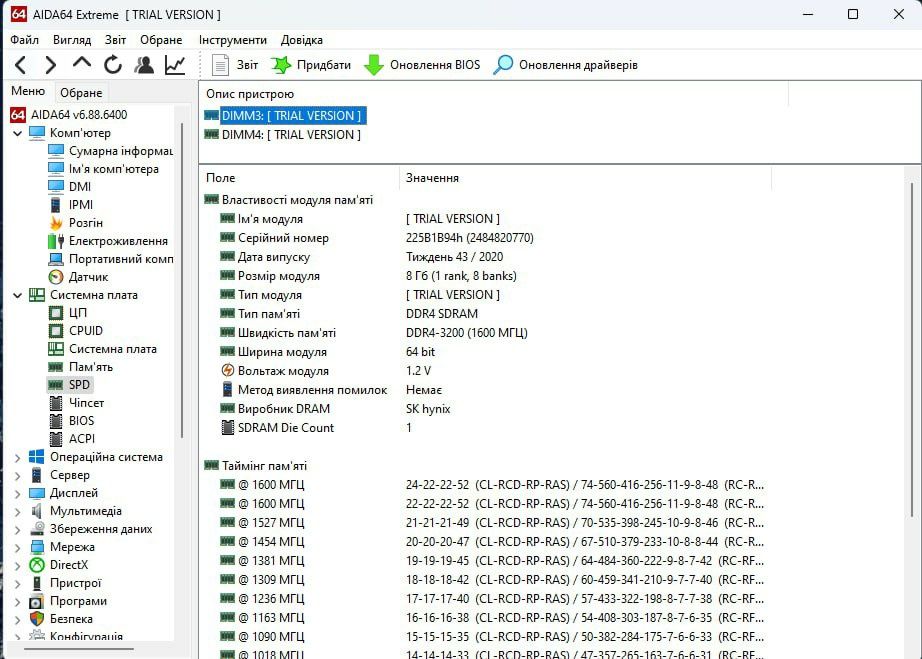
Task: Expand the Мультимедіа tree node
Action: point(18,511)
